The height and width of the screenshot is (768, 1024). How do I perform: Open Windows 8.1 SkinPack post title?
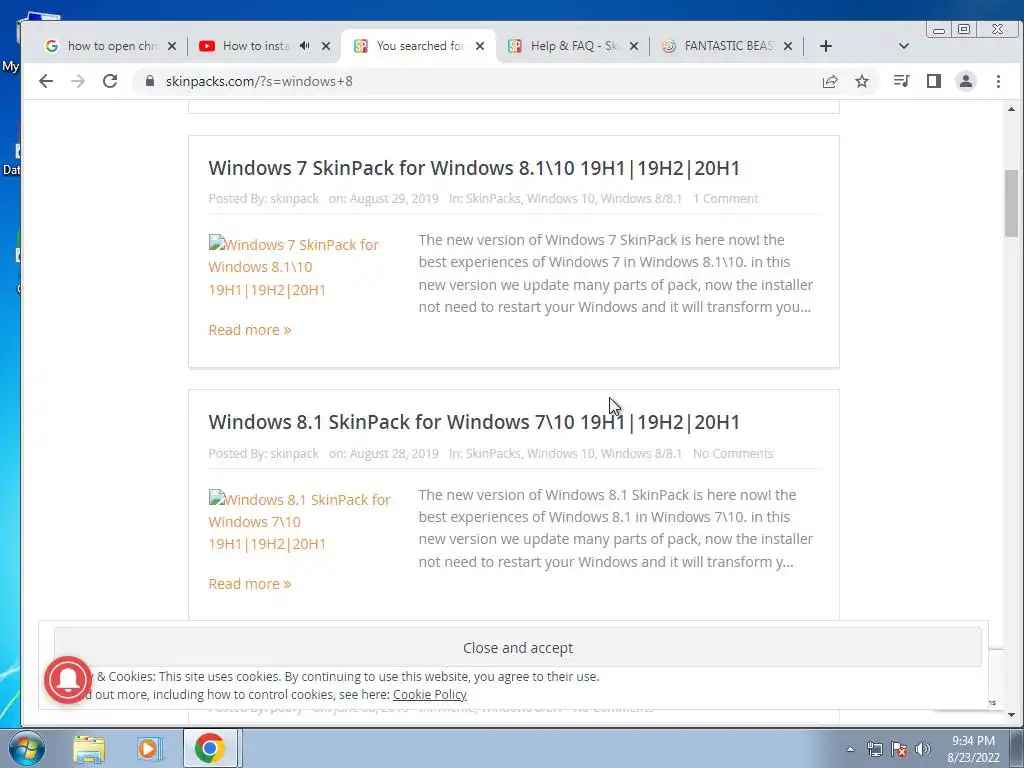[x=474, y=422]
